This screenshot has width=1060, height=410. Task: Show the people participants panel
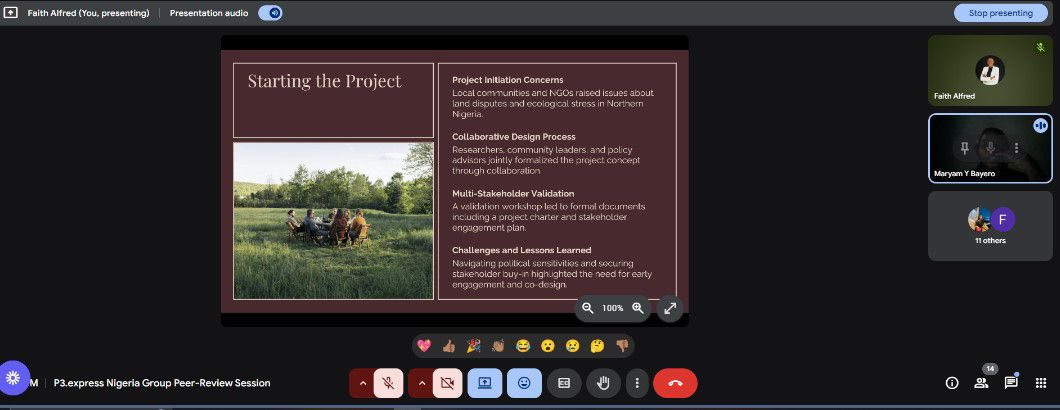pyautogui.click(x=981, y=383)
